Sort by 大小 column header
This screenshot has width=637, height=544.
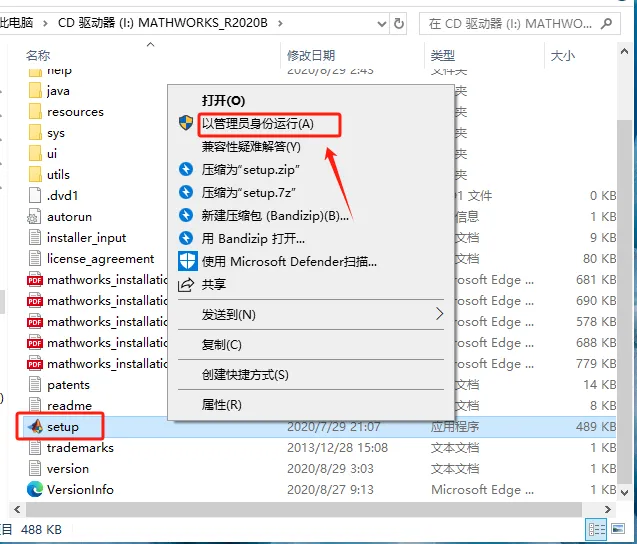pyautogui.click(x=563, y=55)
